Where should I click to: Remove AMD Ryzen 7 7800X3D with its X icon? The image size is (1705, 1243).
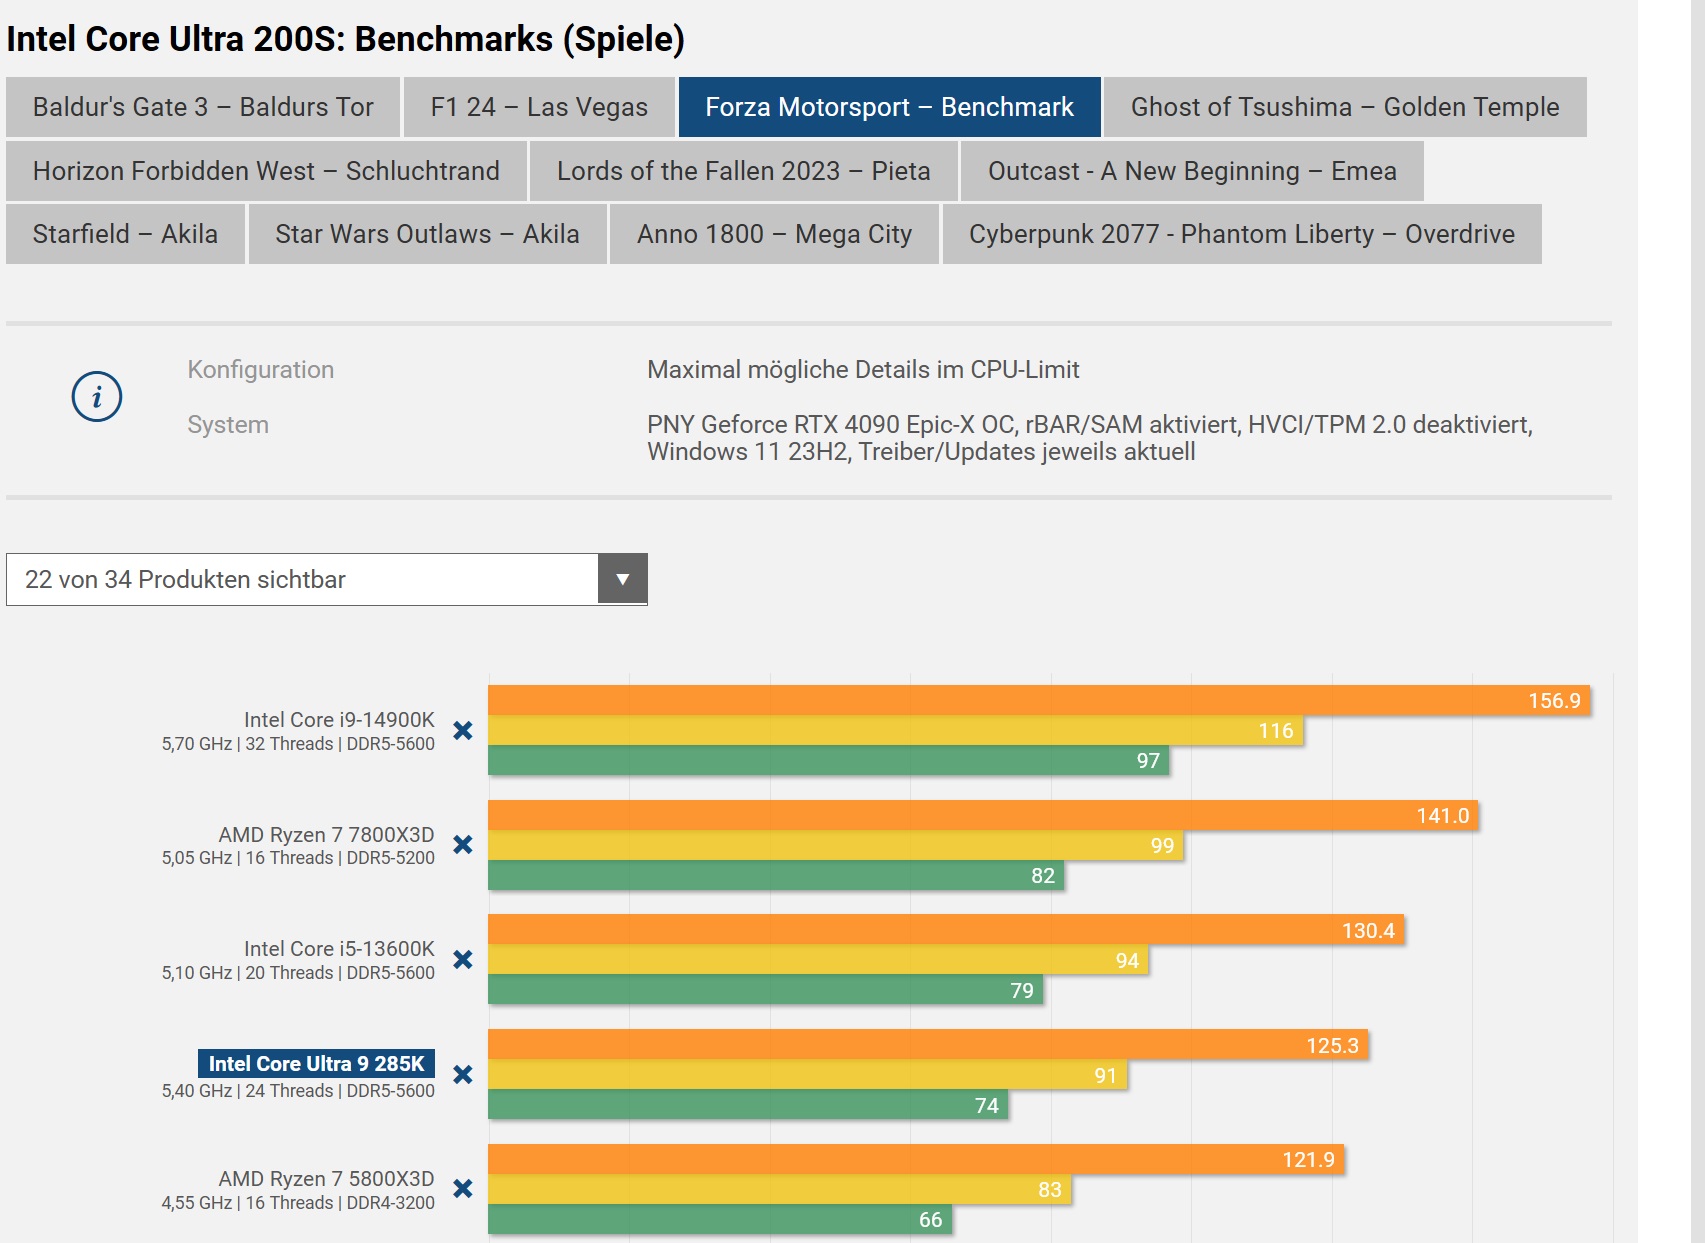(x=462, y=845)
